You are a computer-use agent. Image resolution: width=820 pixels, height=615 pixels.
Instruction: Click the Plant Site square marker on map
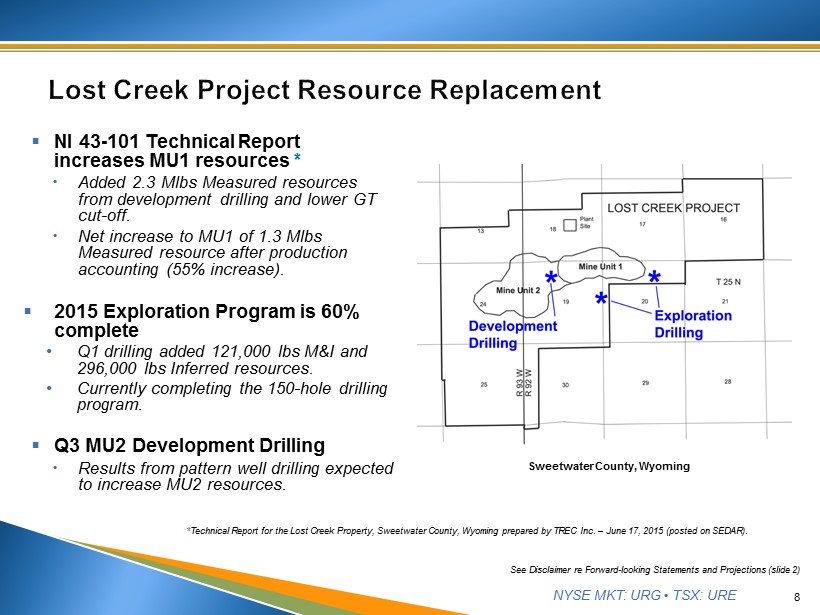tap(571, 225)
